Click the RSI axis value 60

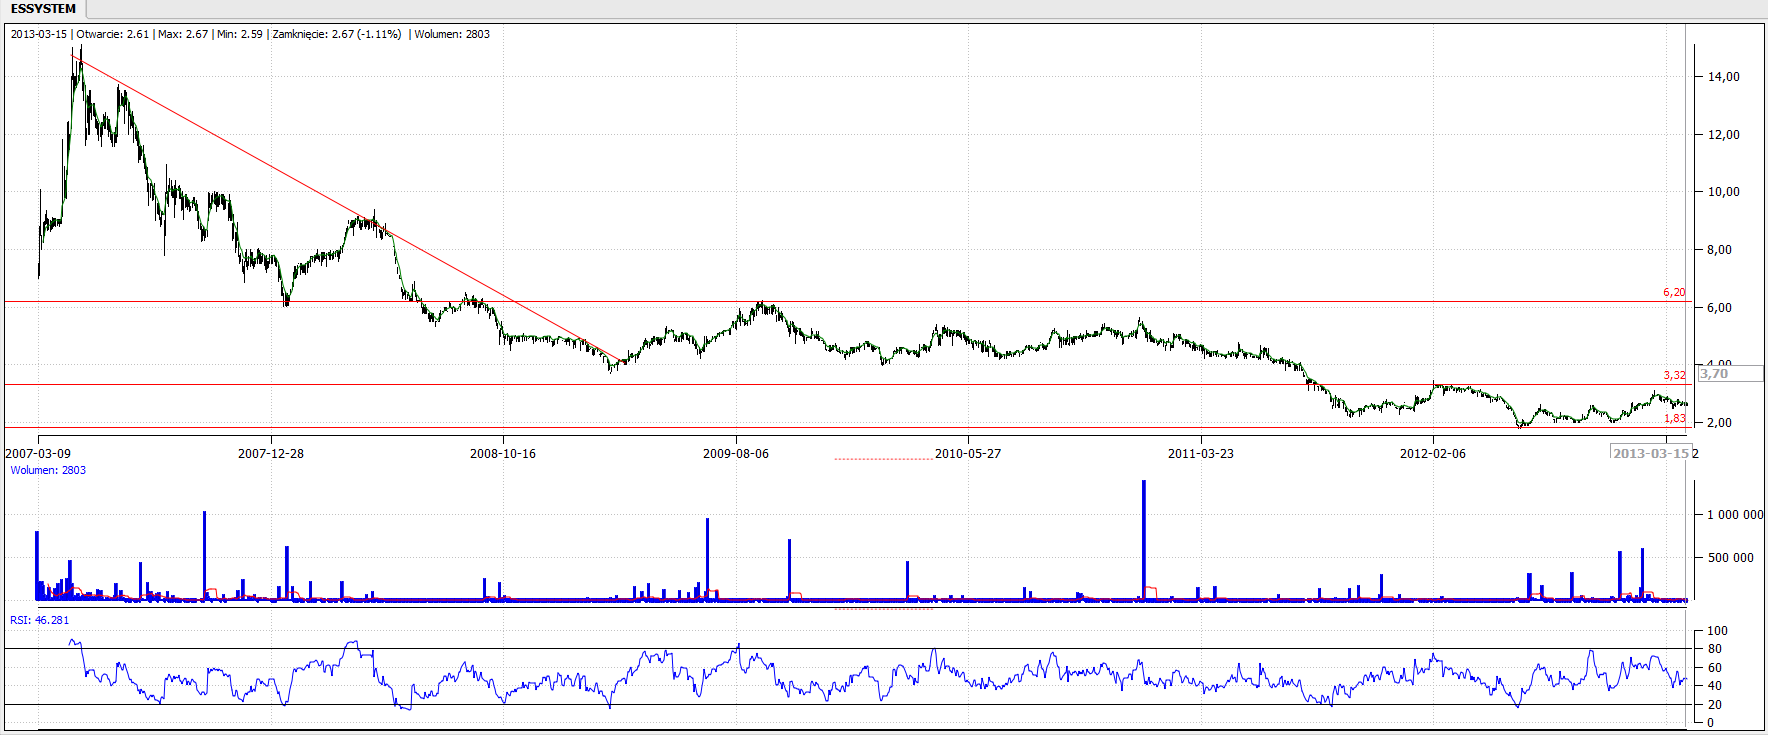1714,667
